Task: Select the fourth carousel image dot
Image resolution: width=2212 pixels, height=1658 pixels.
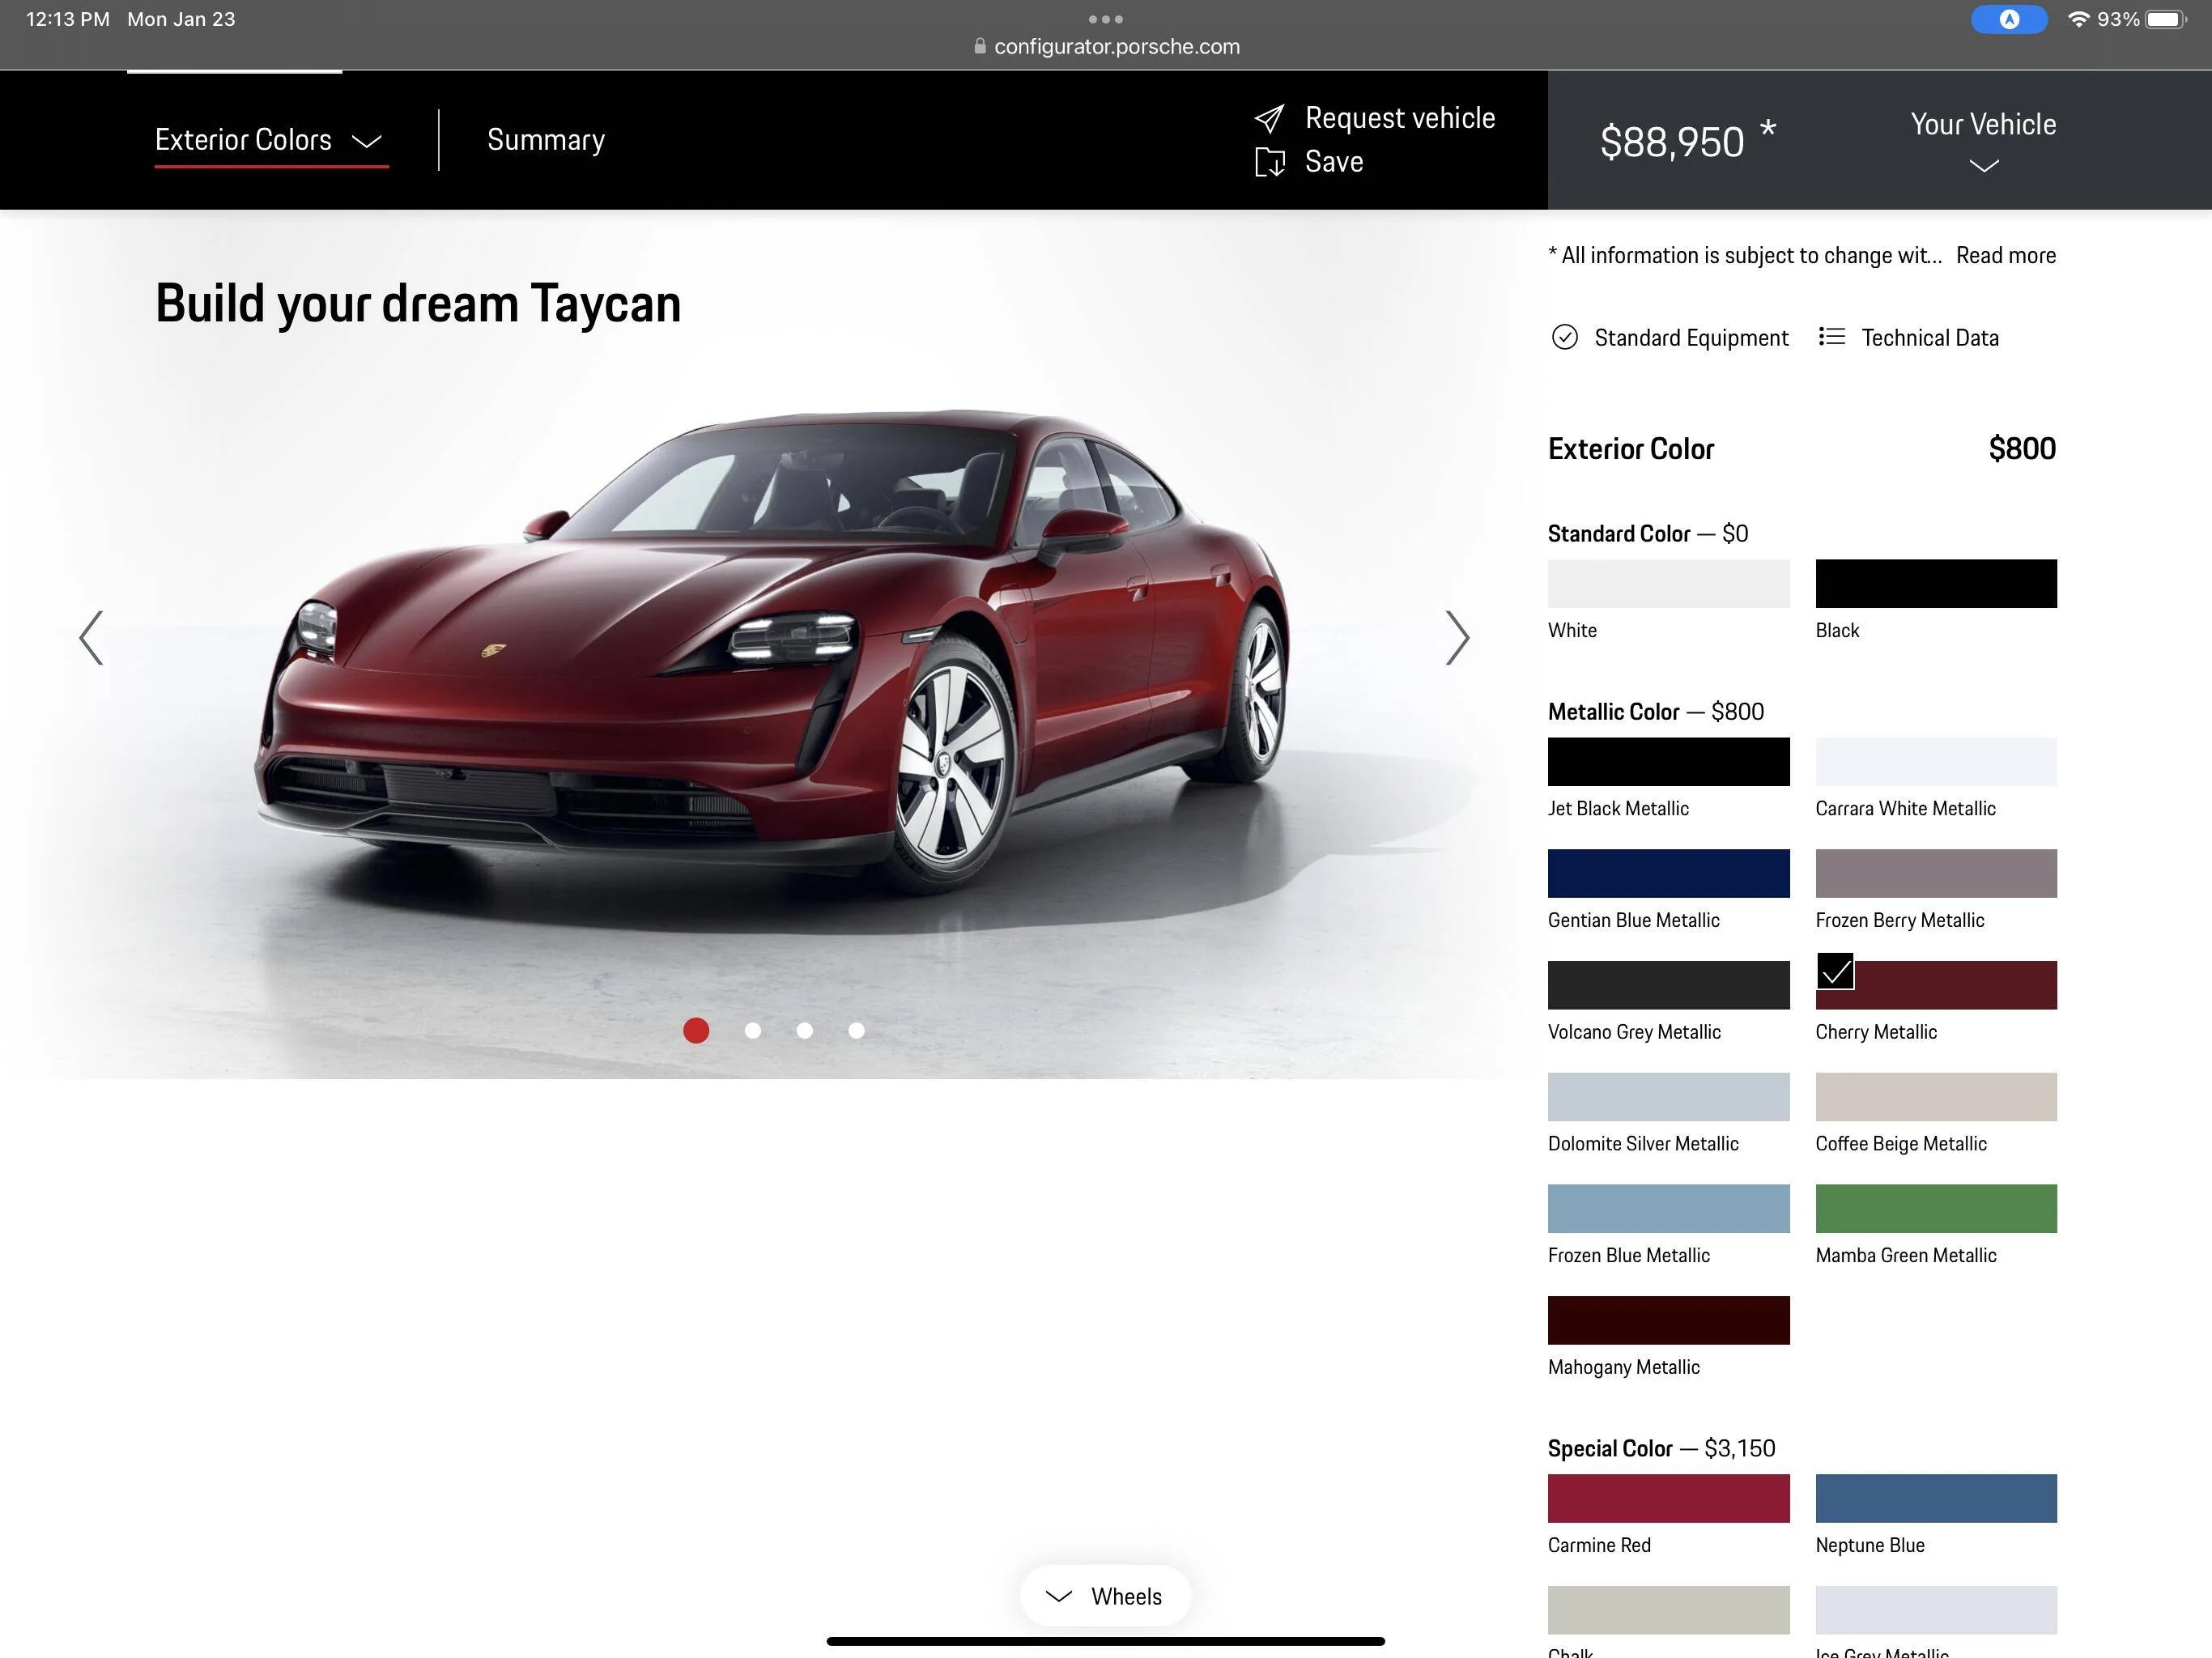Action: [856, 1030]
